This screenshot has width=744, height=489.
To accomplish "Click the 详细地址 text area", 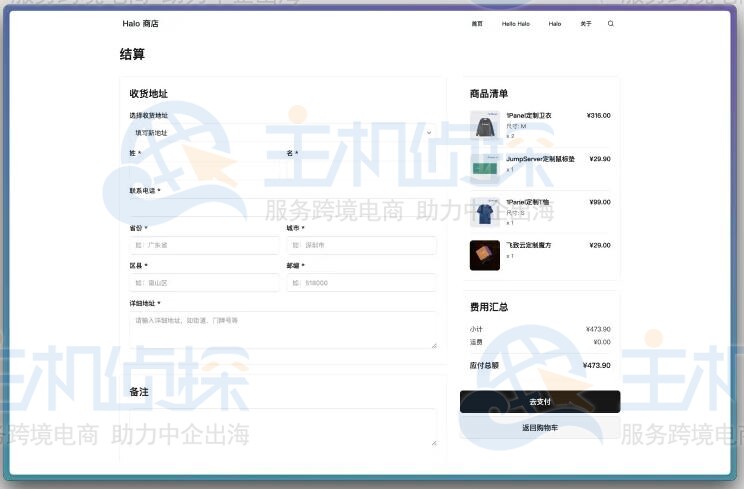I will pos(283,330).
